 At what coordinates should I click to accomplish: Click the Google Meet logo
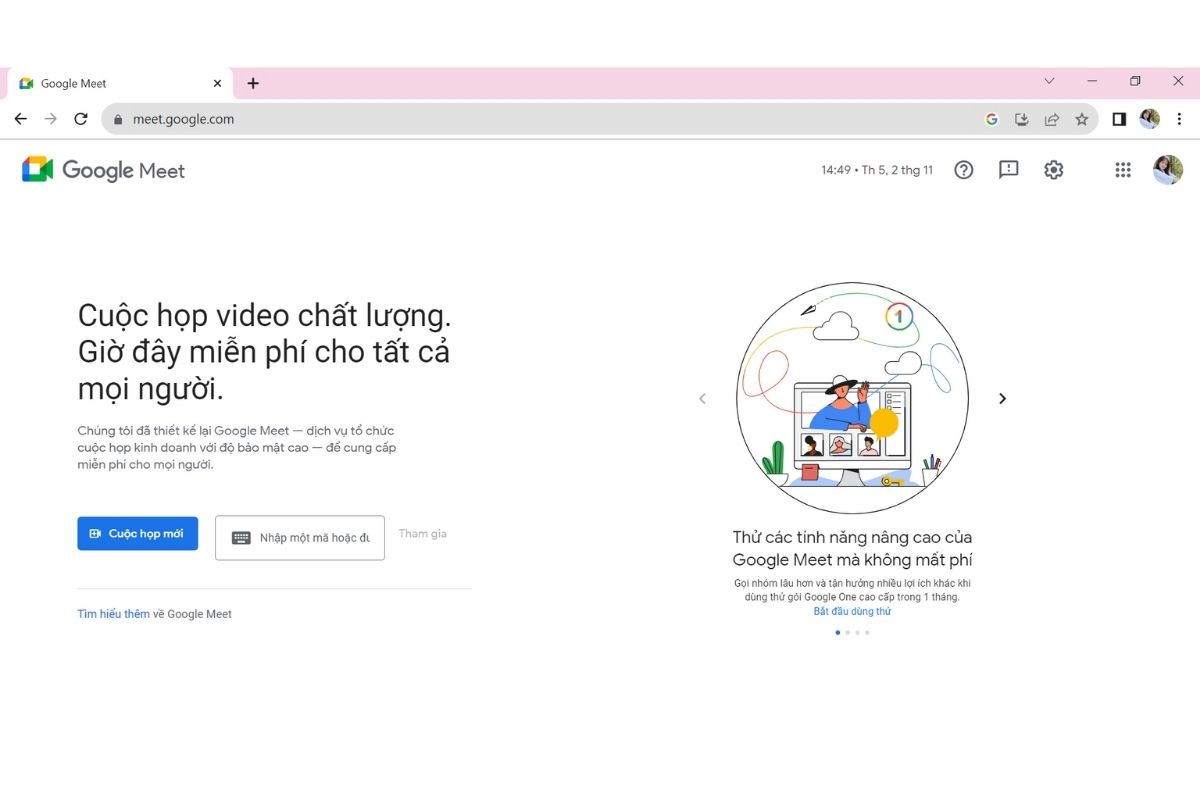point(104,170)
